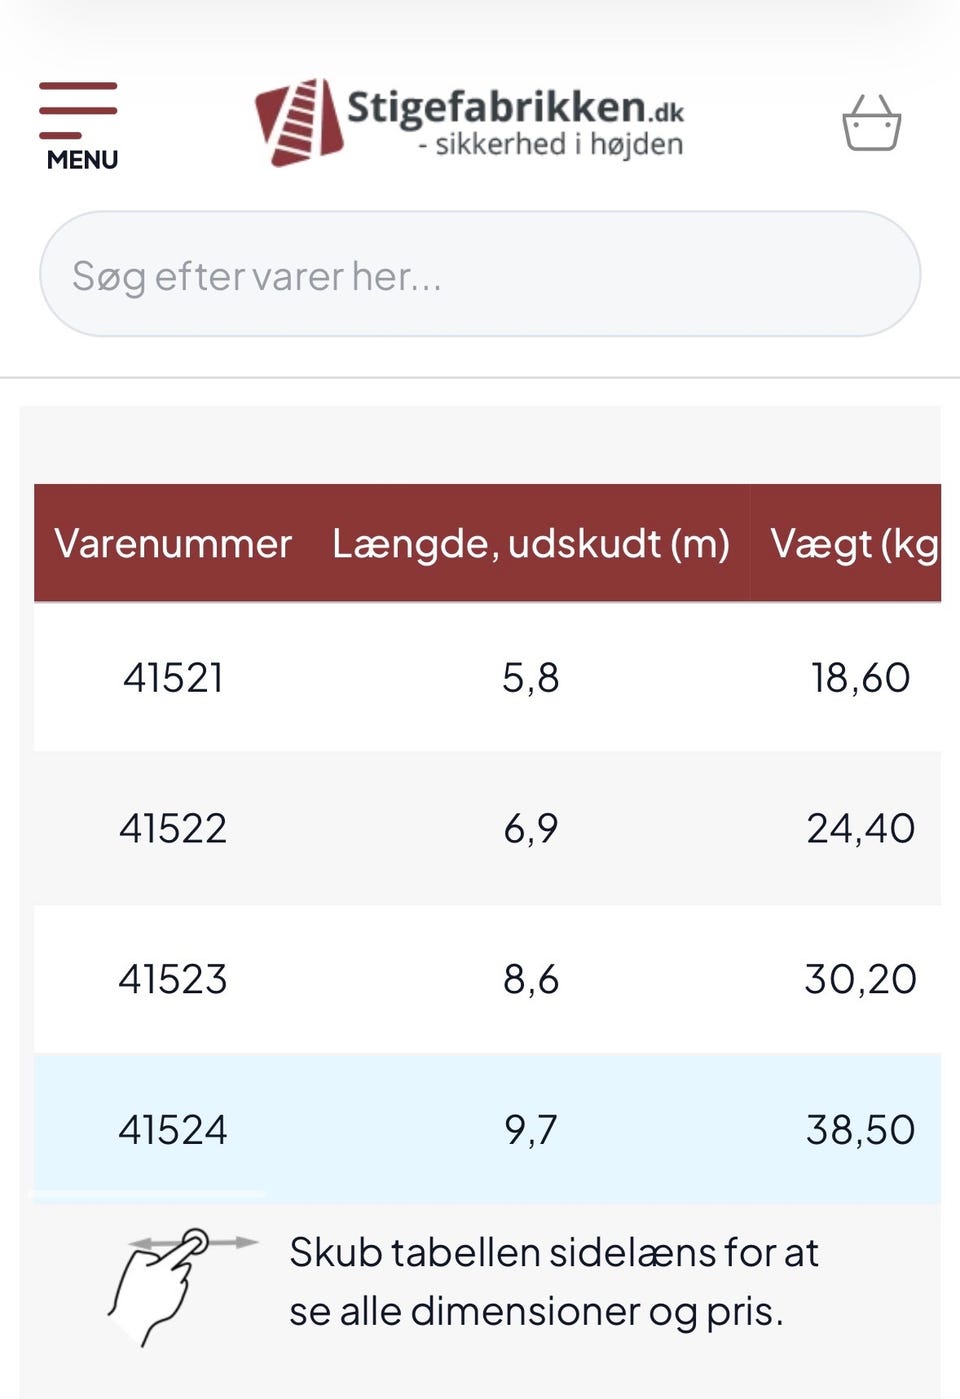Viewport: 960px width, 1399px height.
Task: Click the 'Længde, udskudt (m)' column header
Action: click(x=530, y=544)
